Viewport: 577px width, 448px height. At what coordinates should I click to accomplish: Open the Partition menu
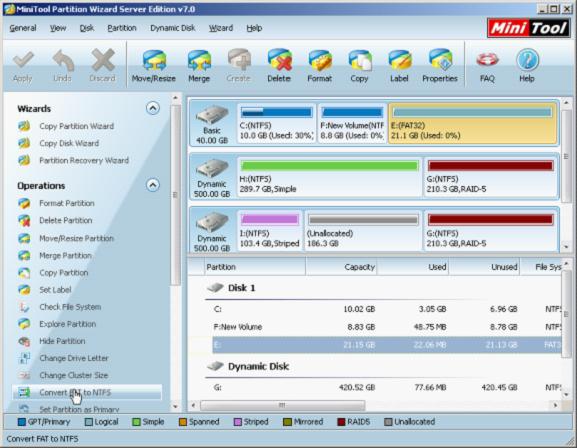pos(122,28)
